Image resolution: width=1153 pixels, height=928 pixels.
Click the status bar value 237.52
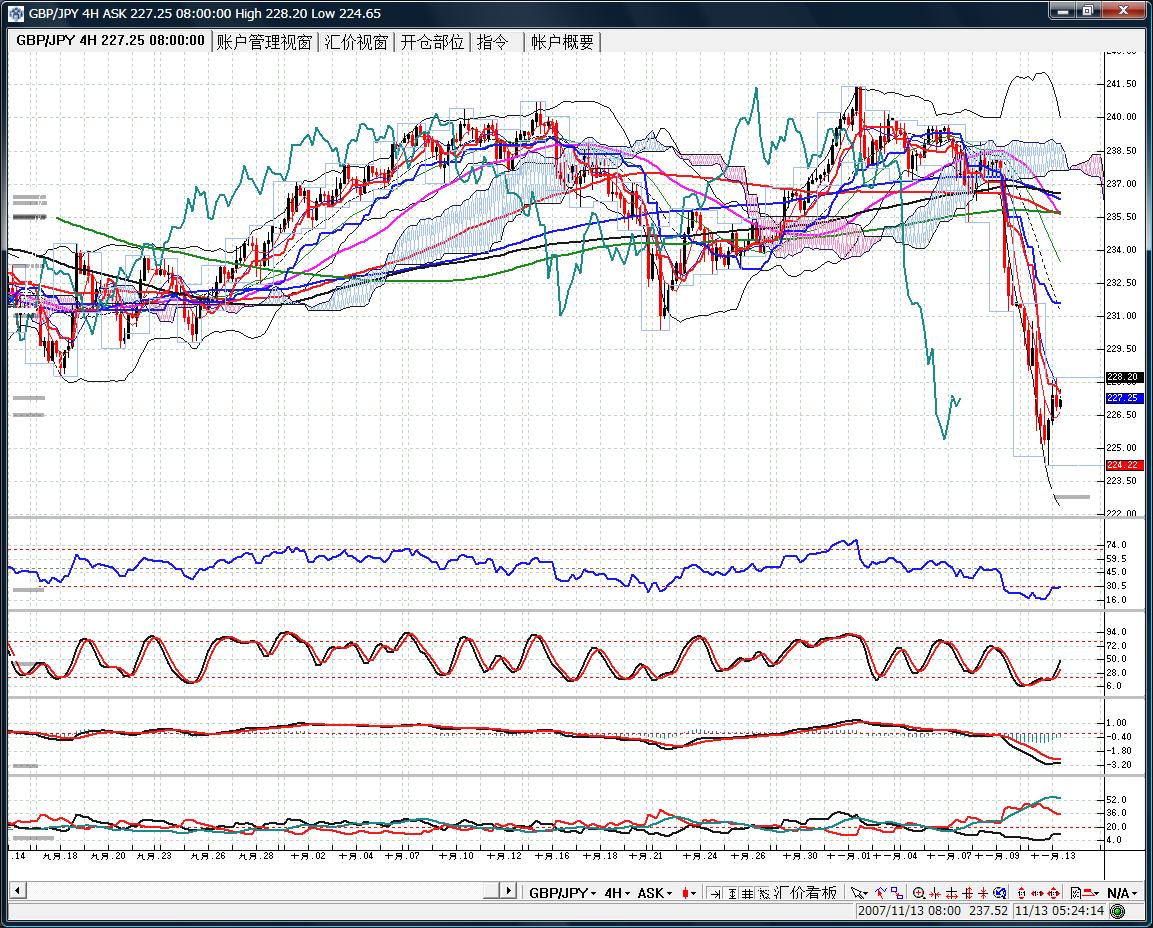[988, 911]
